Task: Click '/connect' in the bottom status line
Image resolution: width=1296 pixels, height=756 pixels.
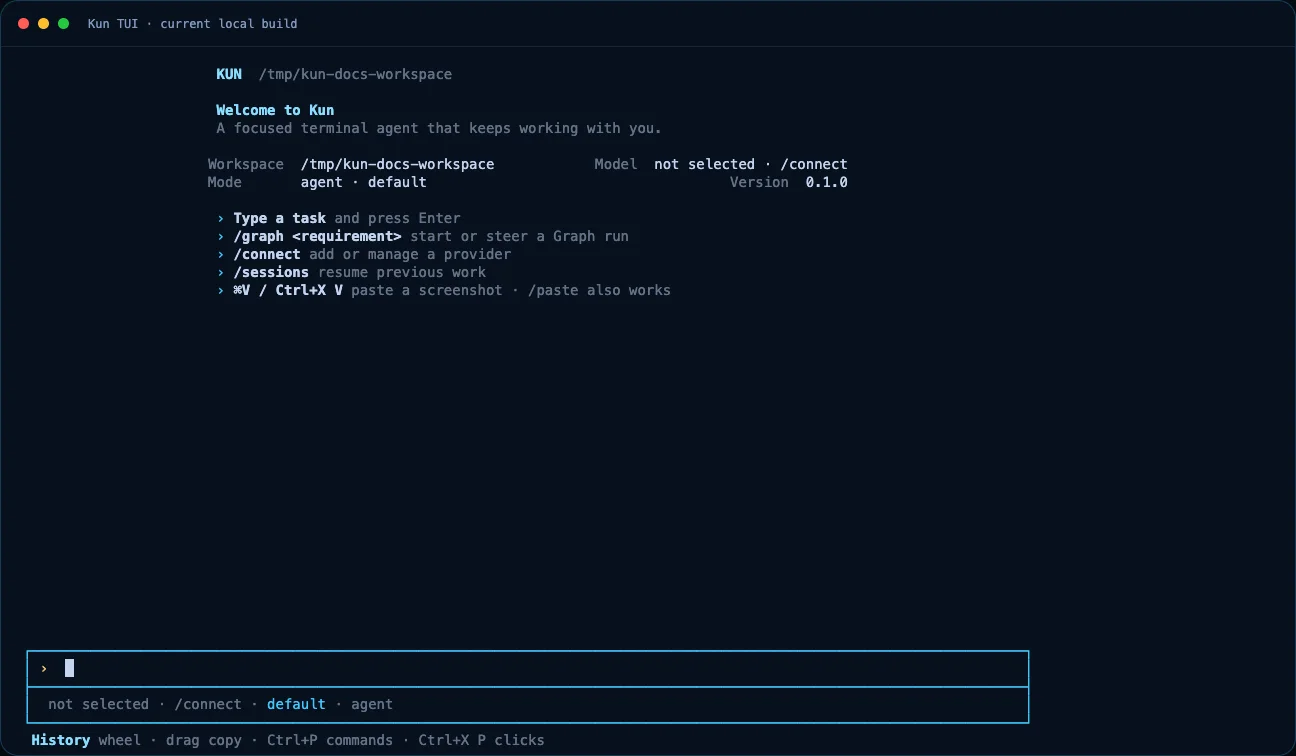Action: click(x=208, y=704)
